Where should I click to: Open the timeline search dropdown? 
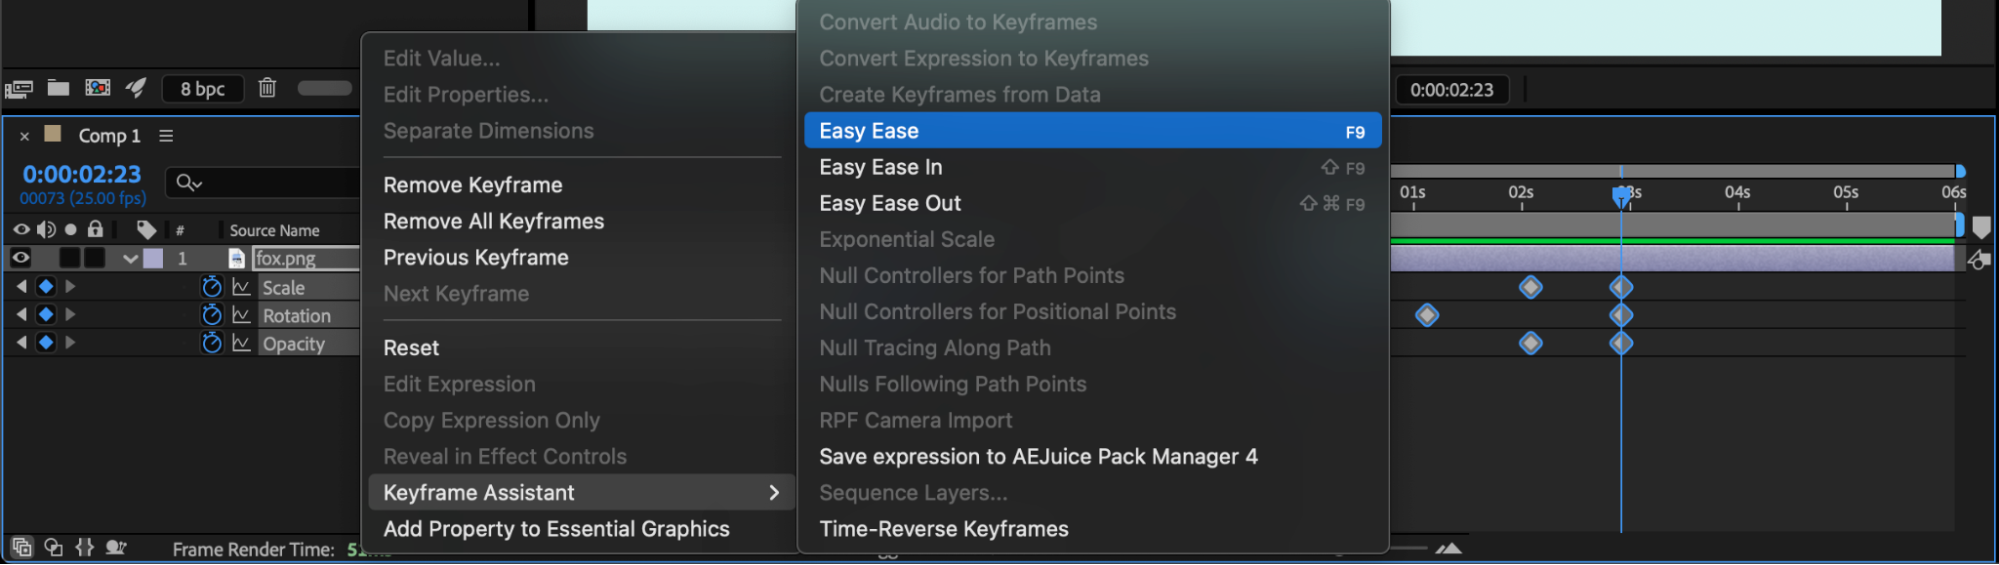(x=189, y=182)
